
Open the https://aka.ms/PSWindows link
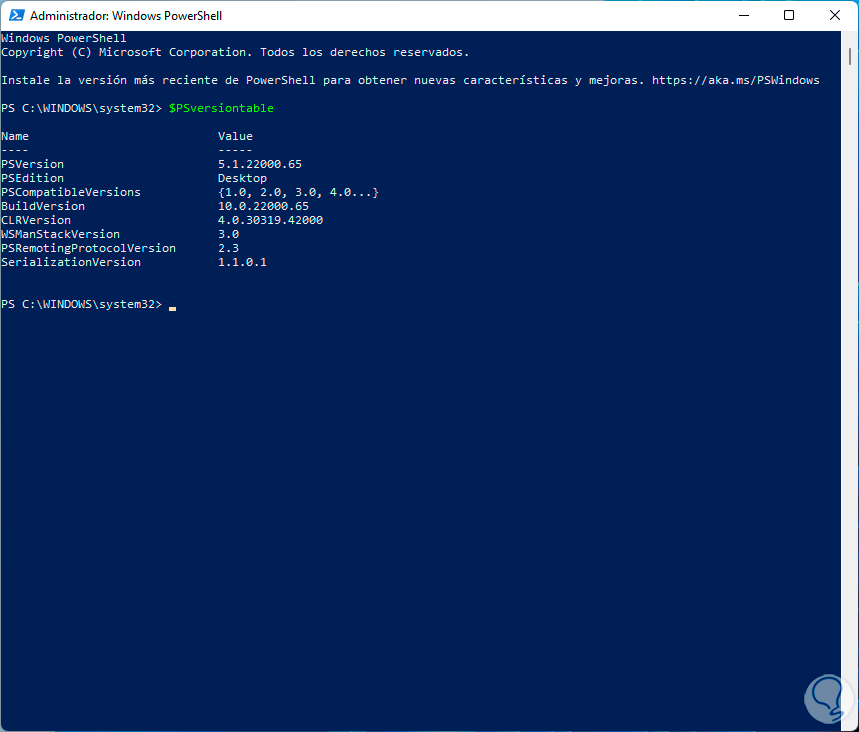[x=735, y=80]
